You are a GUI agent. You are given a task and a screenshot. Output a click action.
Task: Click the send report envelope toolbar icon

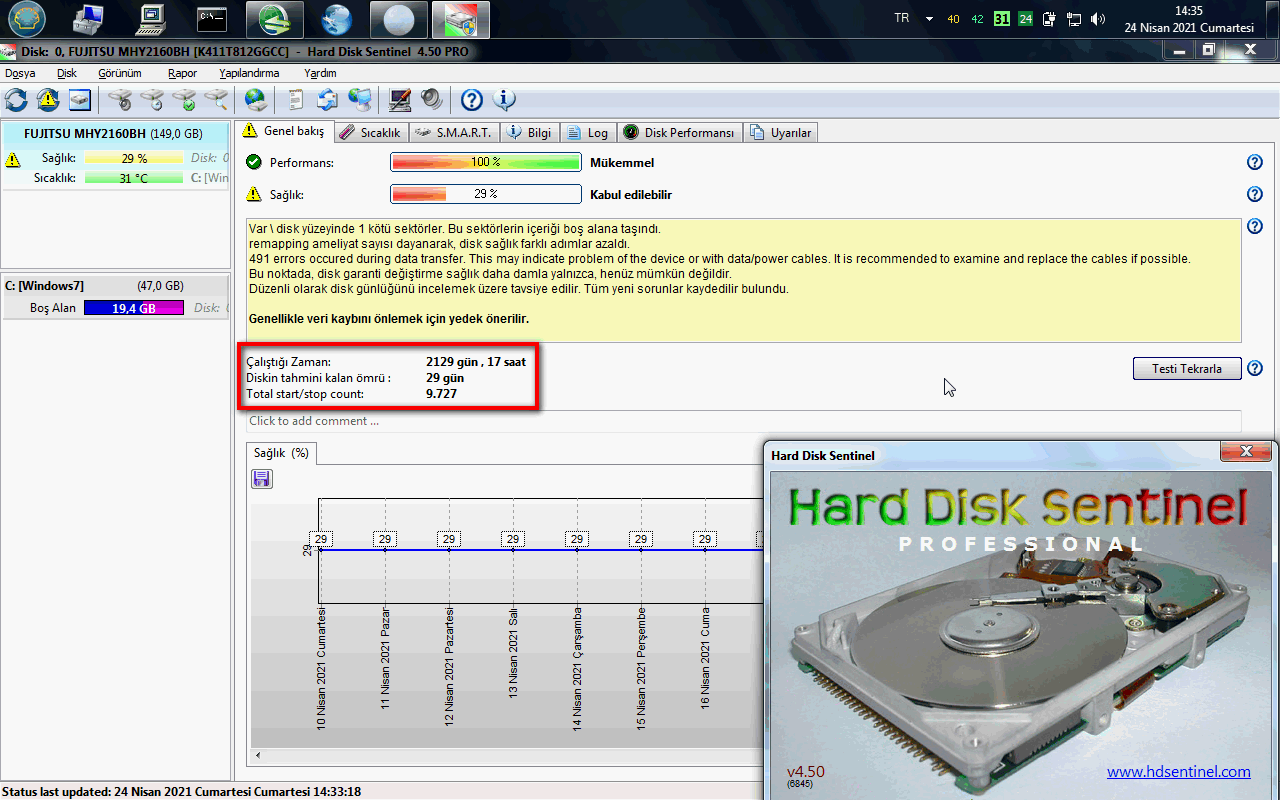pos(328,100)
